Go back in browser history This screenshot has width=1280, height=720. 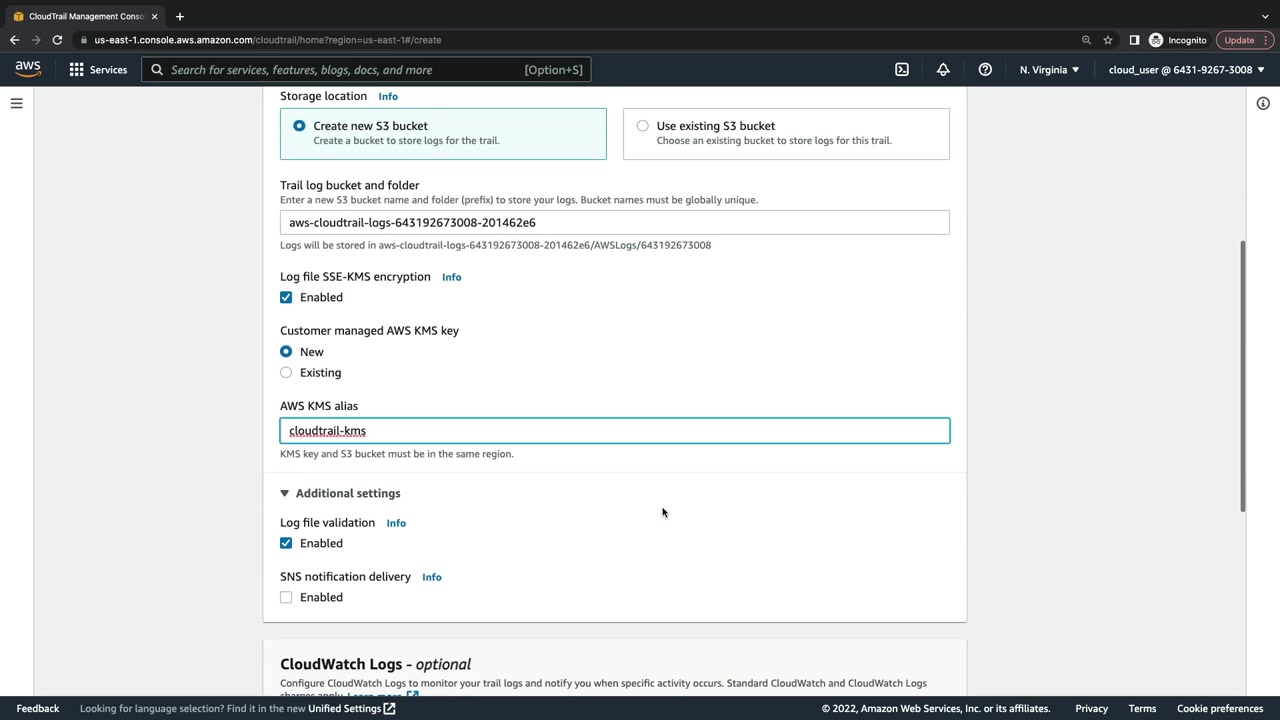[x=14, y=40]
